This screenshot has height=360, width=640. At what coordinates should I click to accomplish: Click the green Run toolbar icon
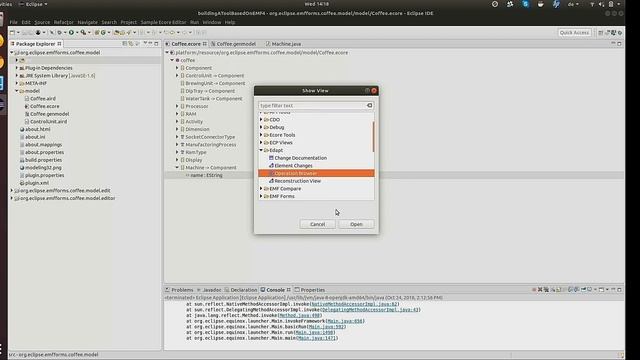point(71,32)
